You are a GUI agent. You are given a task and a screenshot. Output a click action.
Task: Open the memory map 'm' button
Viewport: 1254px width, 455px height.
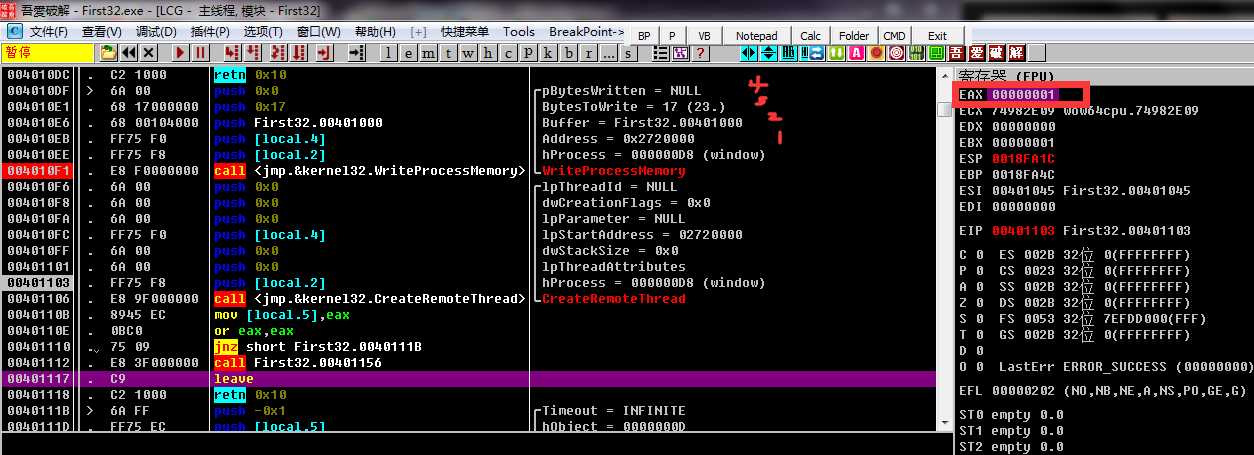428,53
